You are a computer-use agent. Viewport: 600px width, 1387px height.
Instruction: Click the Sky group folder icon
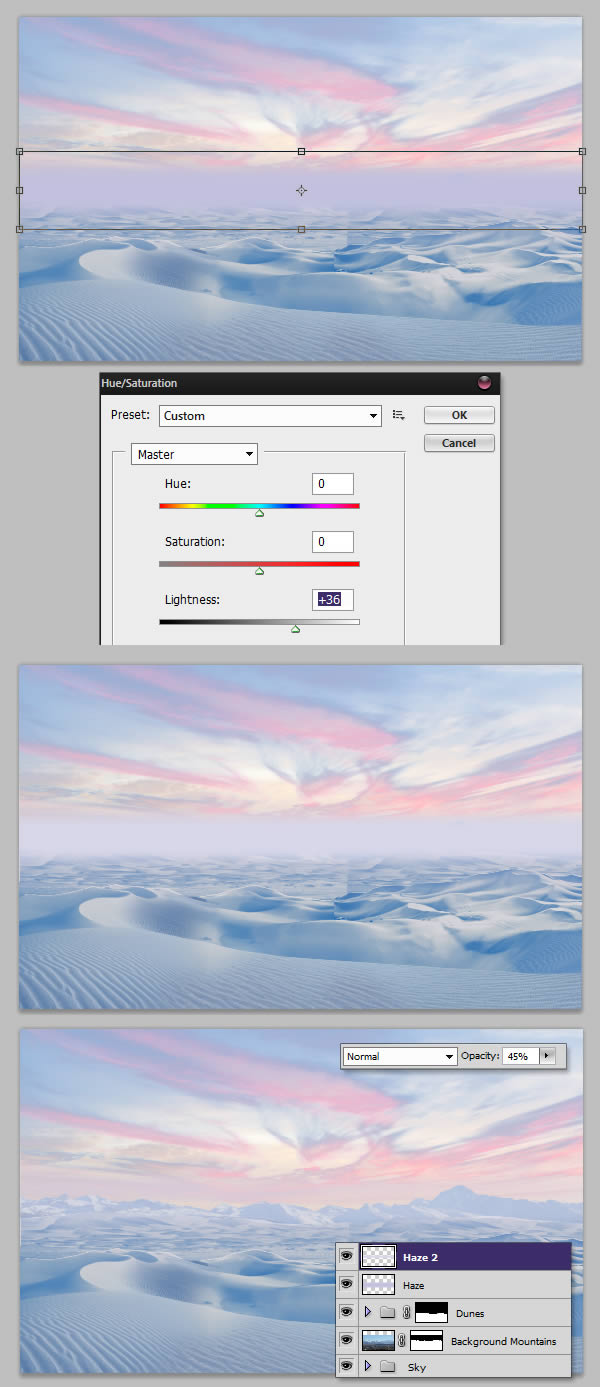click(x=387, y=1367)
